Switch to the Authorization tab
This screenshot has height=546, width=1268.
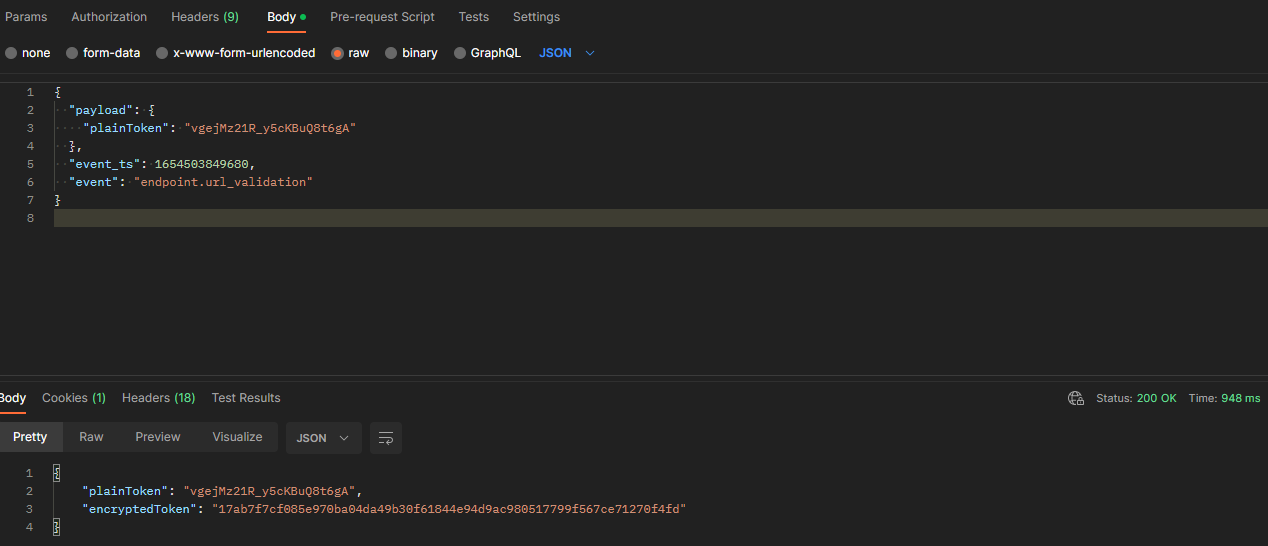pyautogui.click(x=109, y=17)
